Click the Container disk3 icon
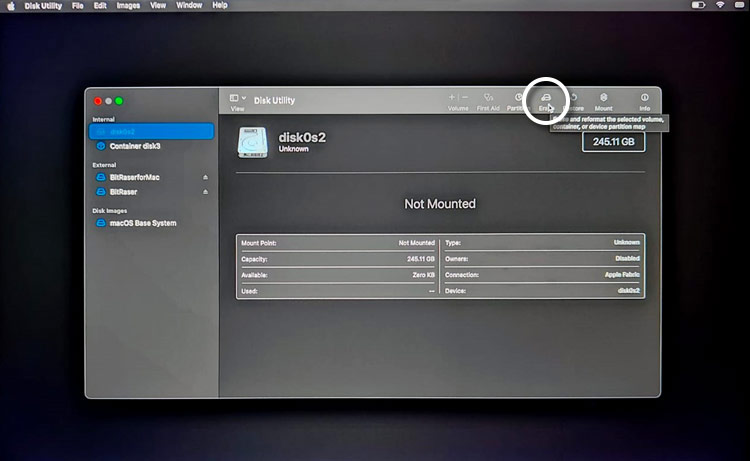 [x=101, y=146]
